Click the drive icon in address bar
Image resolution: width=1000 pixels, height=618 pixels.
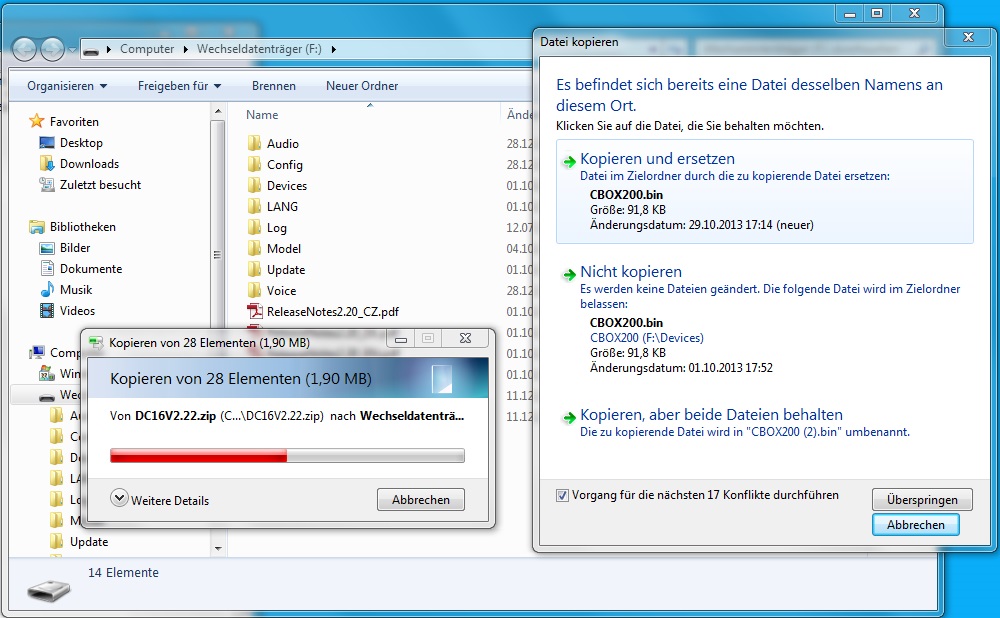tap(91, 50)
